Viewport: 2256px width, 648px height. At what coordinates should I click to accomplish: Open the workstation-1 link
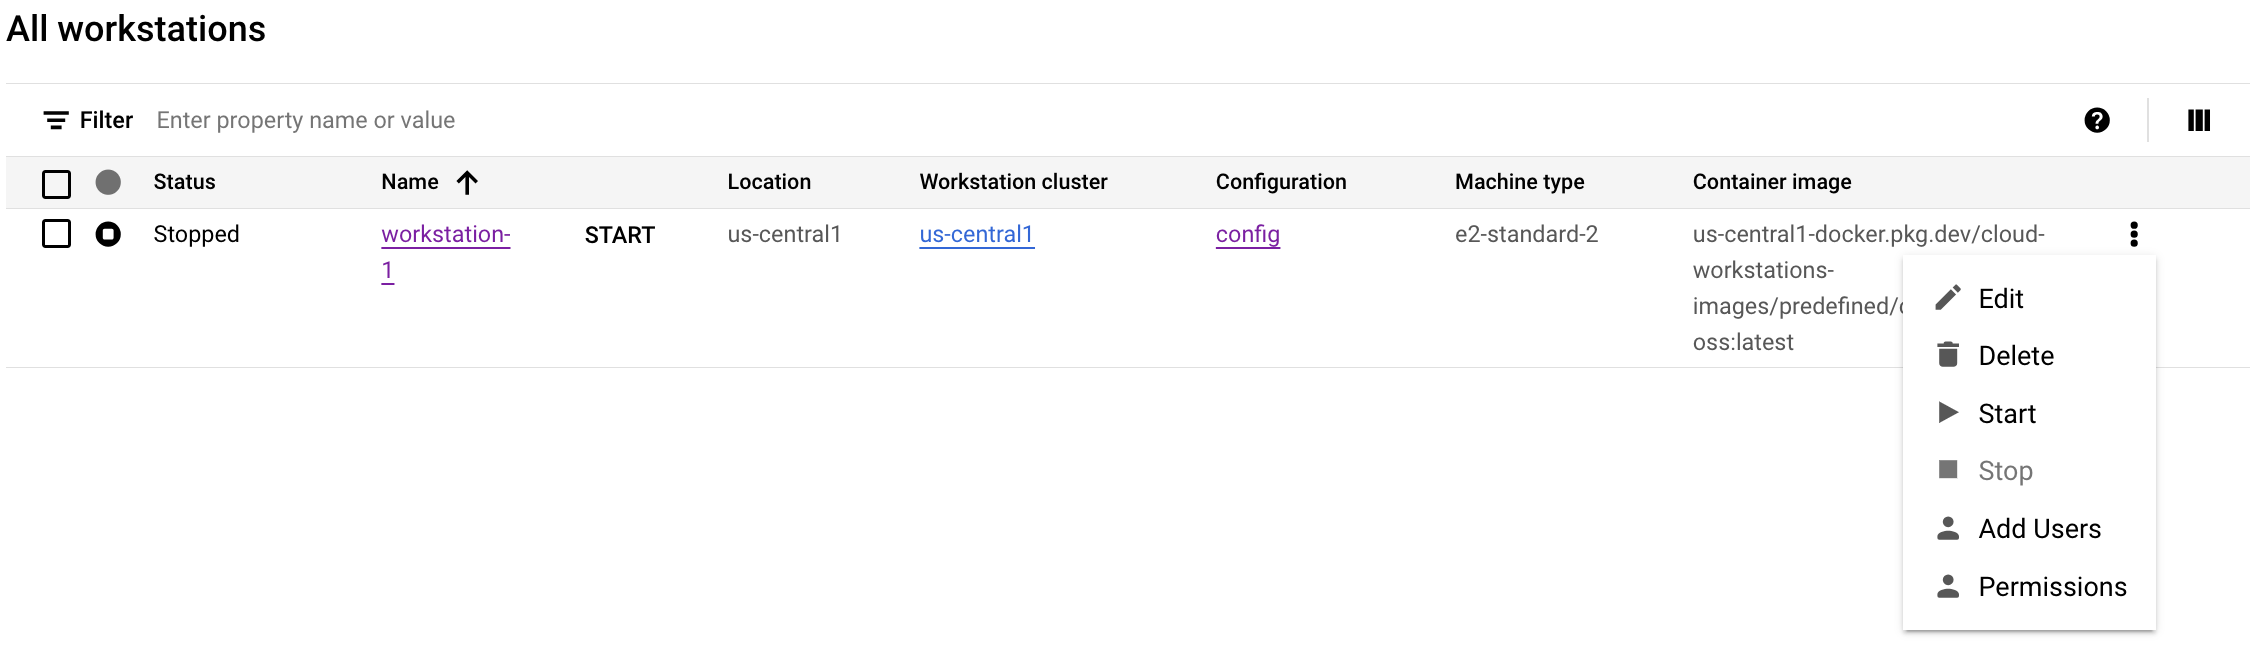click(x=446, y=234)
